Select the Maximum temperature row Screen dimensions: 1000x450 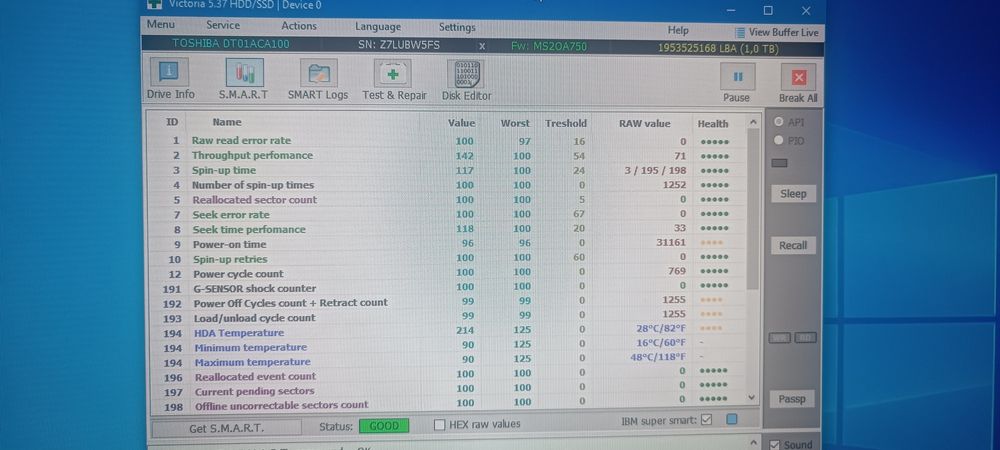point(449,362)
